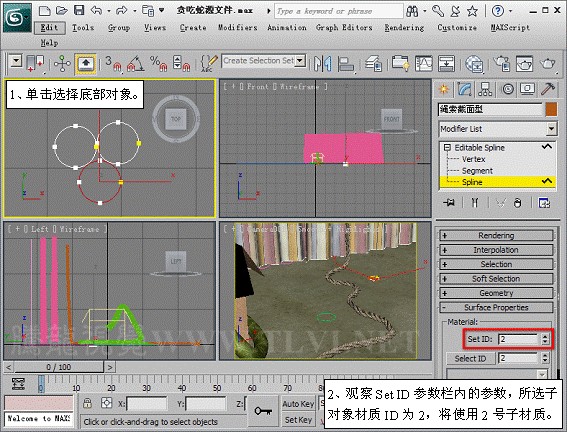Click the 0 / 100 time slider
The height and width of the screenshot is (432, 567).
(x=59, y=367)
